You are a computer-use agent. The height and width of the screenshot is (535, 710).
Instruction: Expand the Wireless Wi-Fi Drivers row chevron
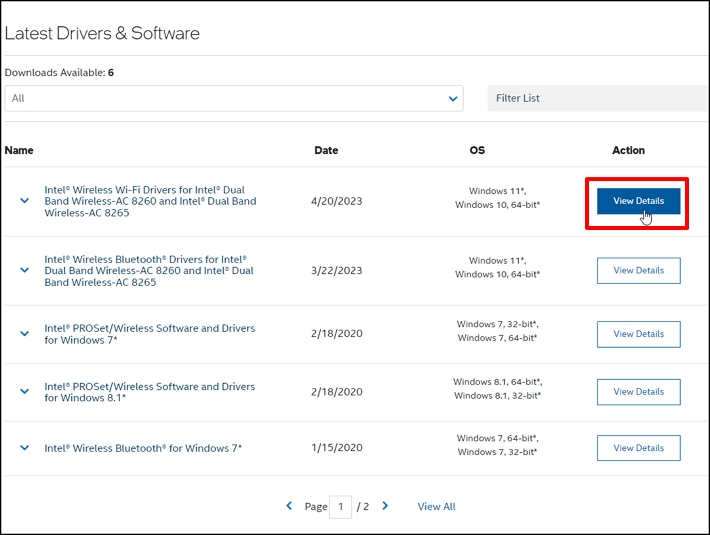click(24, 201)
